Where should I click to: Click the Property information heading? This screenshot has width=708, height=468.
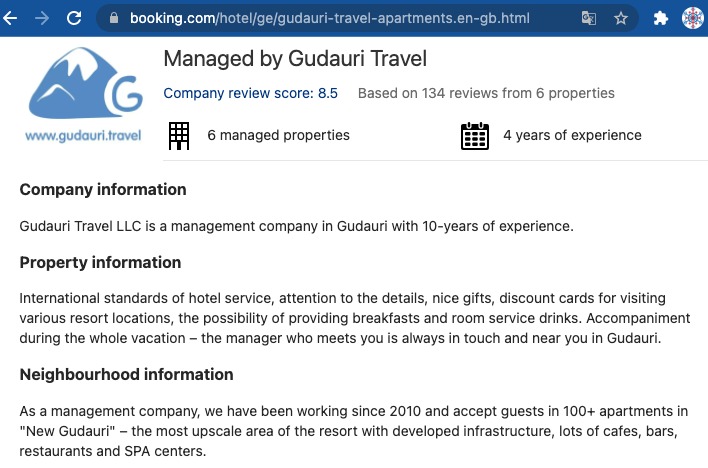100,262
